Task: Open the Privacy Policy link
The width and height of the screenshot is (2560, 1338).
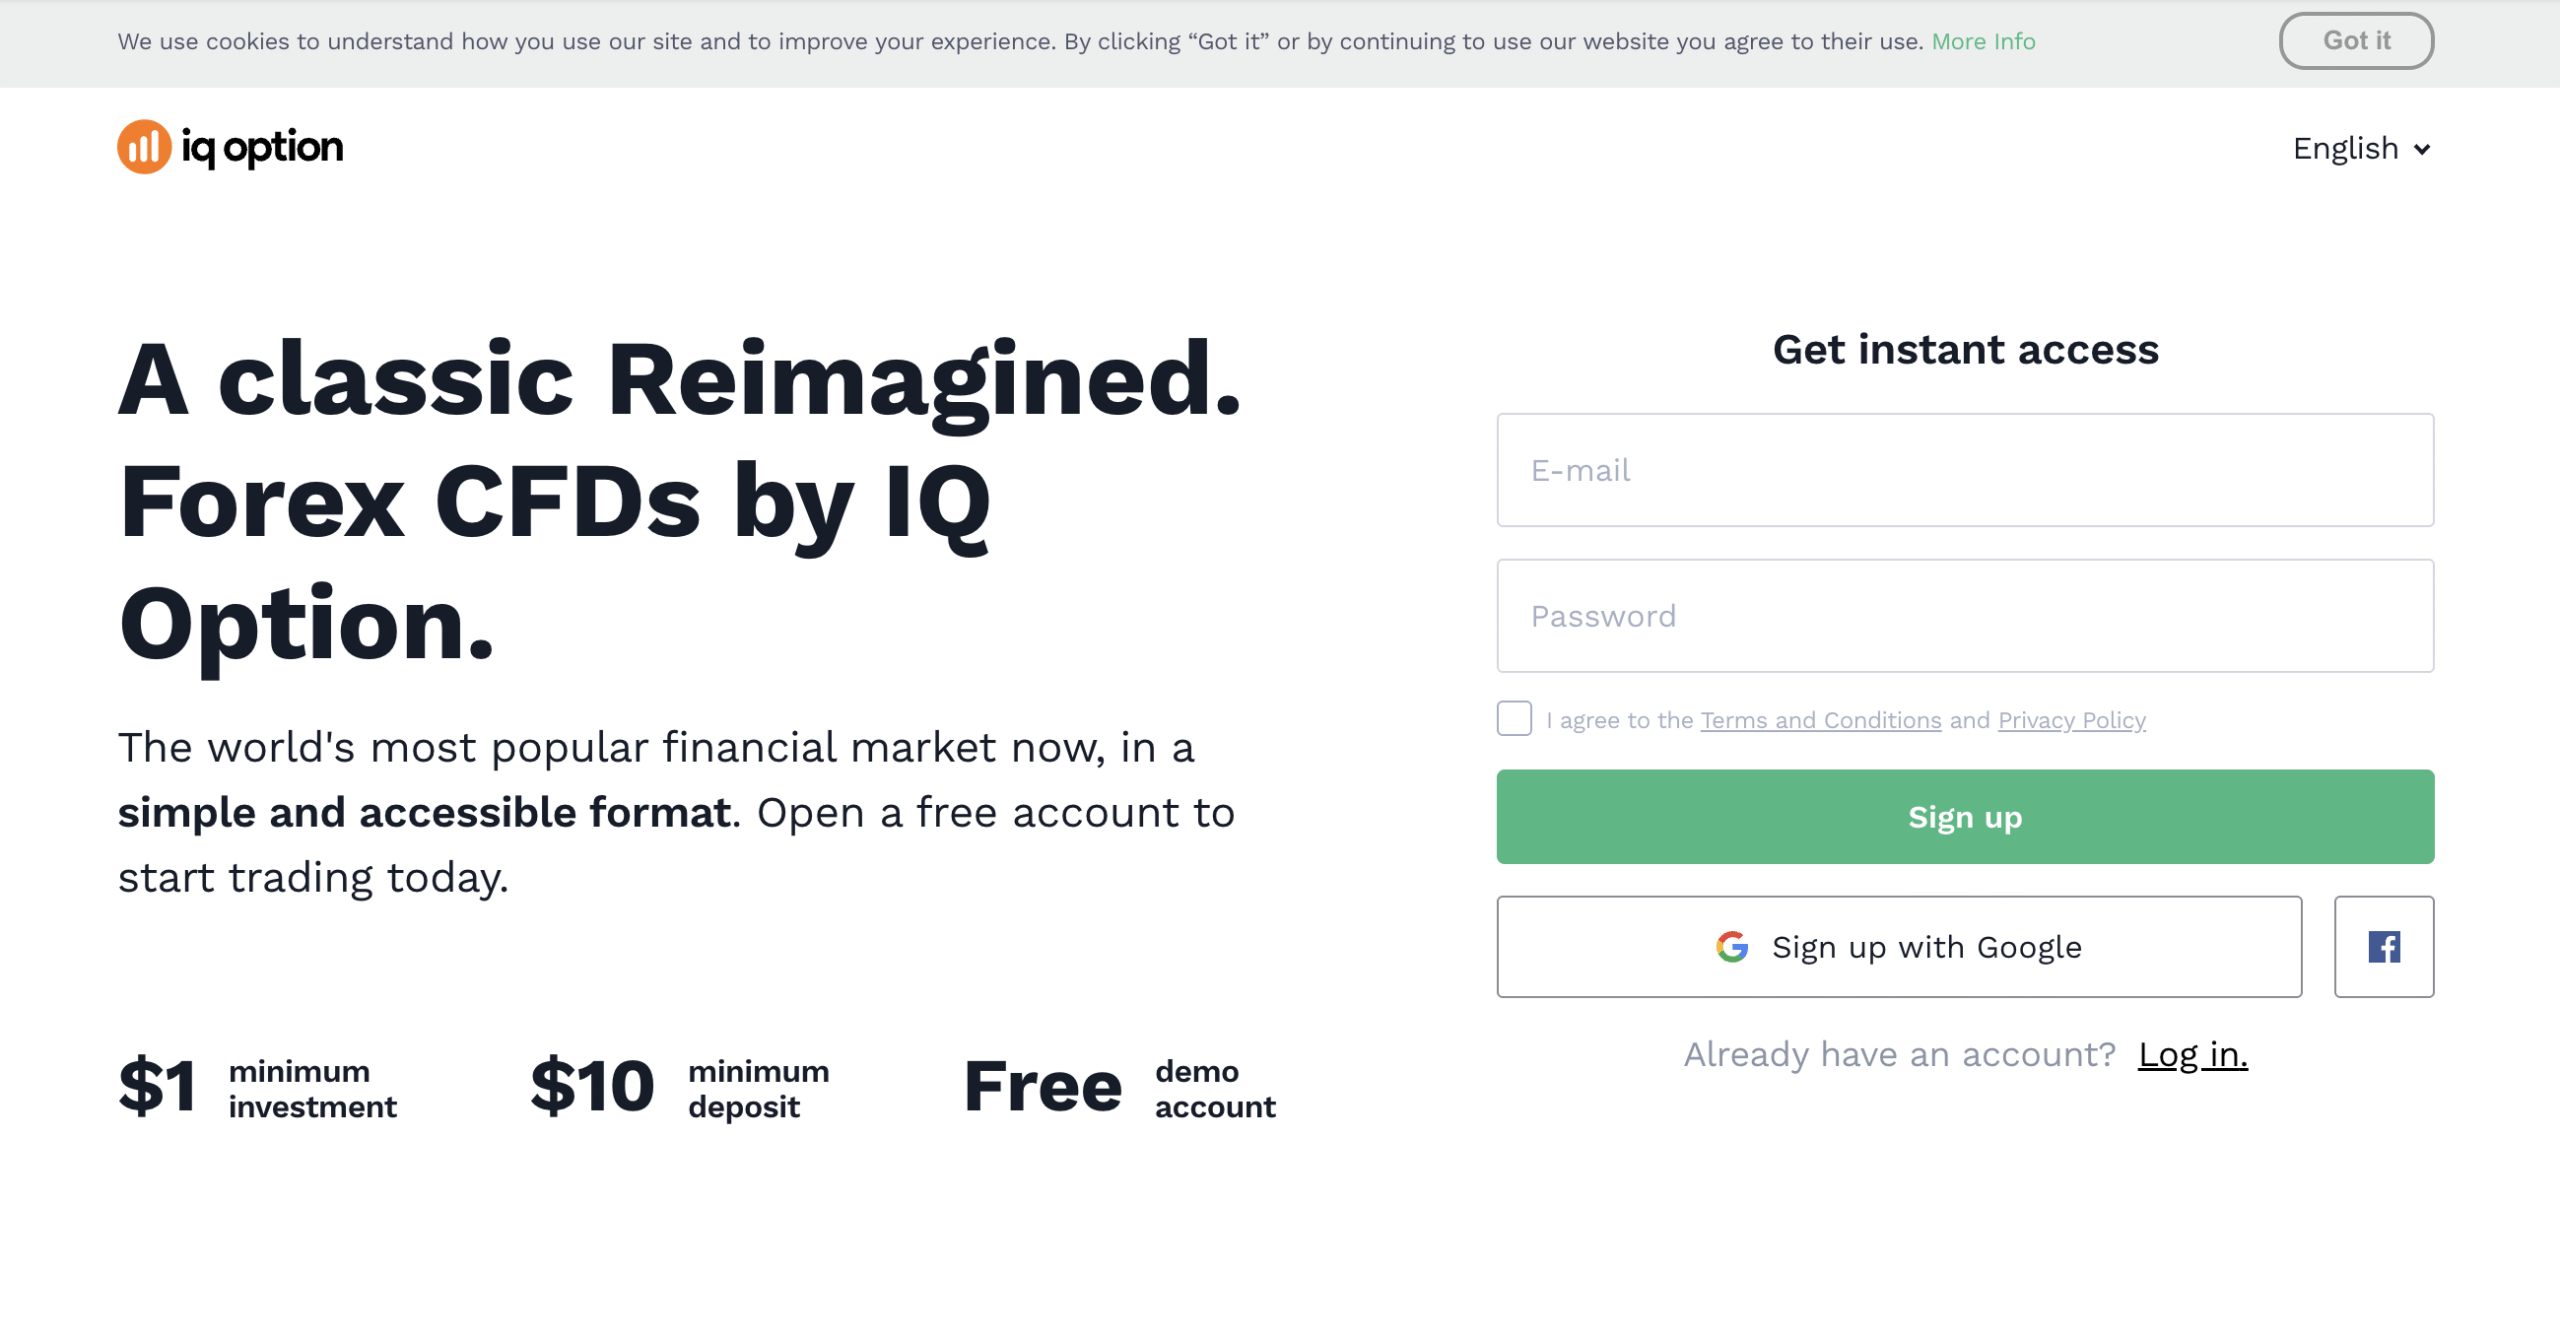Action: 2071,720
